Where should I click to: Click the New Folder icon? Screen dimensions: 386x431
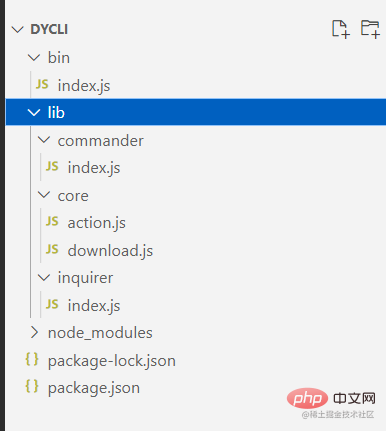(370, 29)
